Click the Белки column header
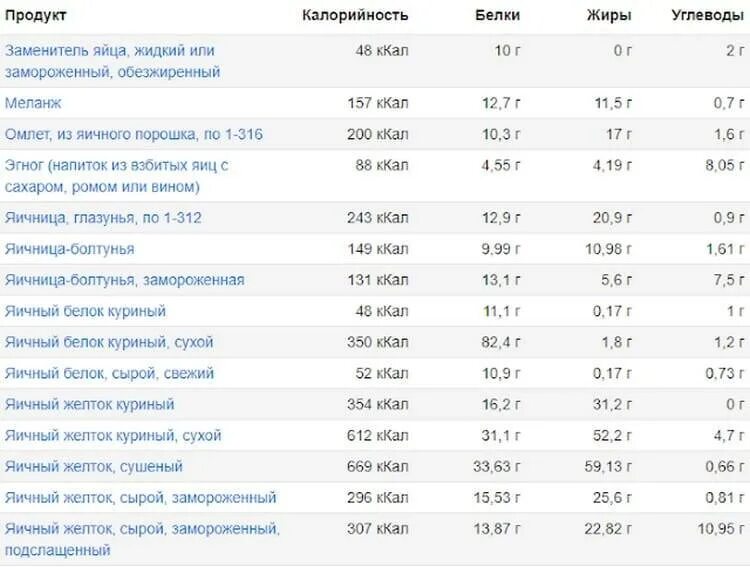 pyautogui.click(x=497, y=15)
